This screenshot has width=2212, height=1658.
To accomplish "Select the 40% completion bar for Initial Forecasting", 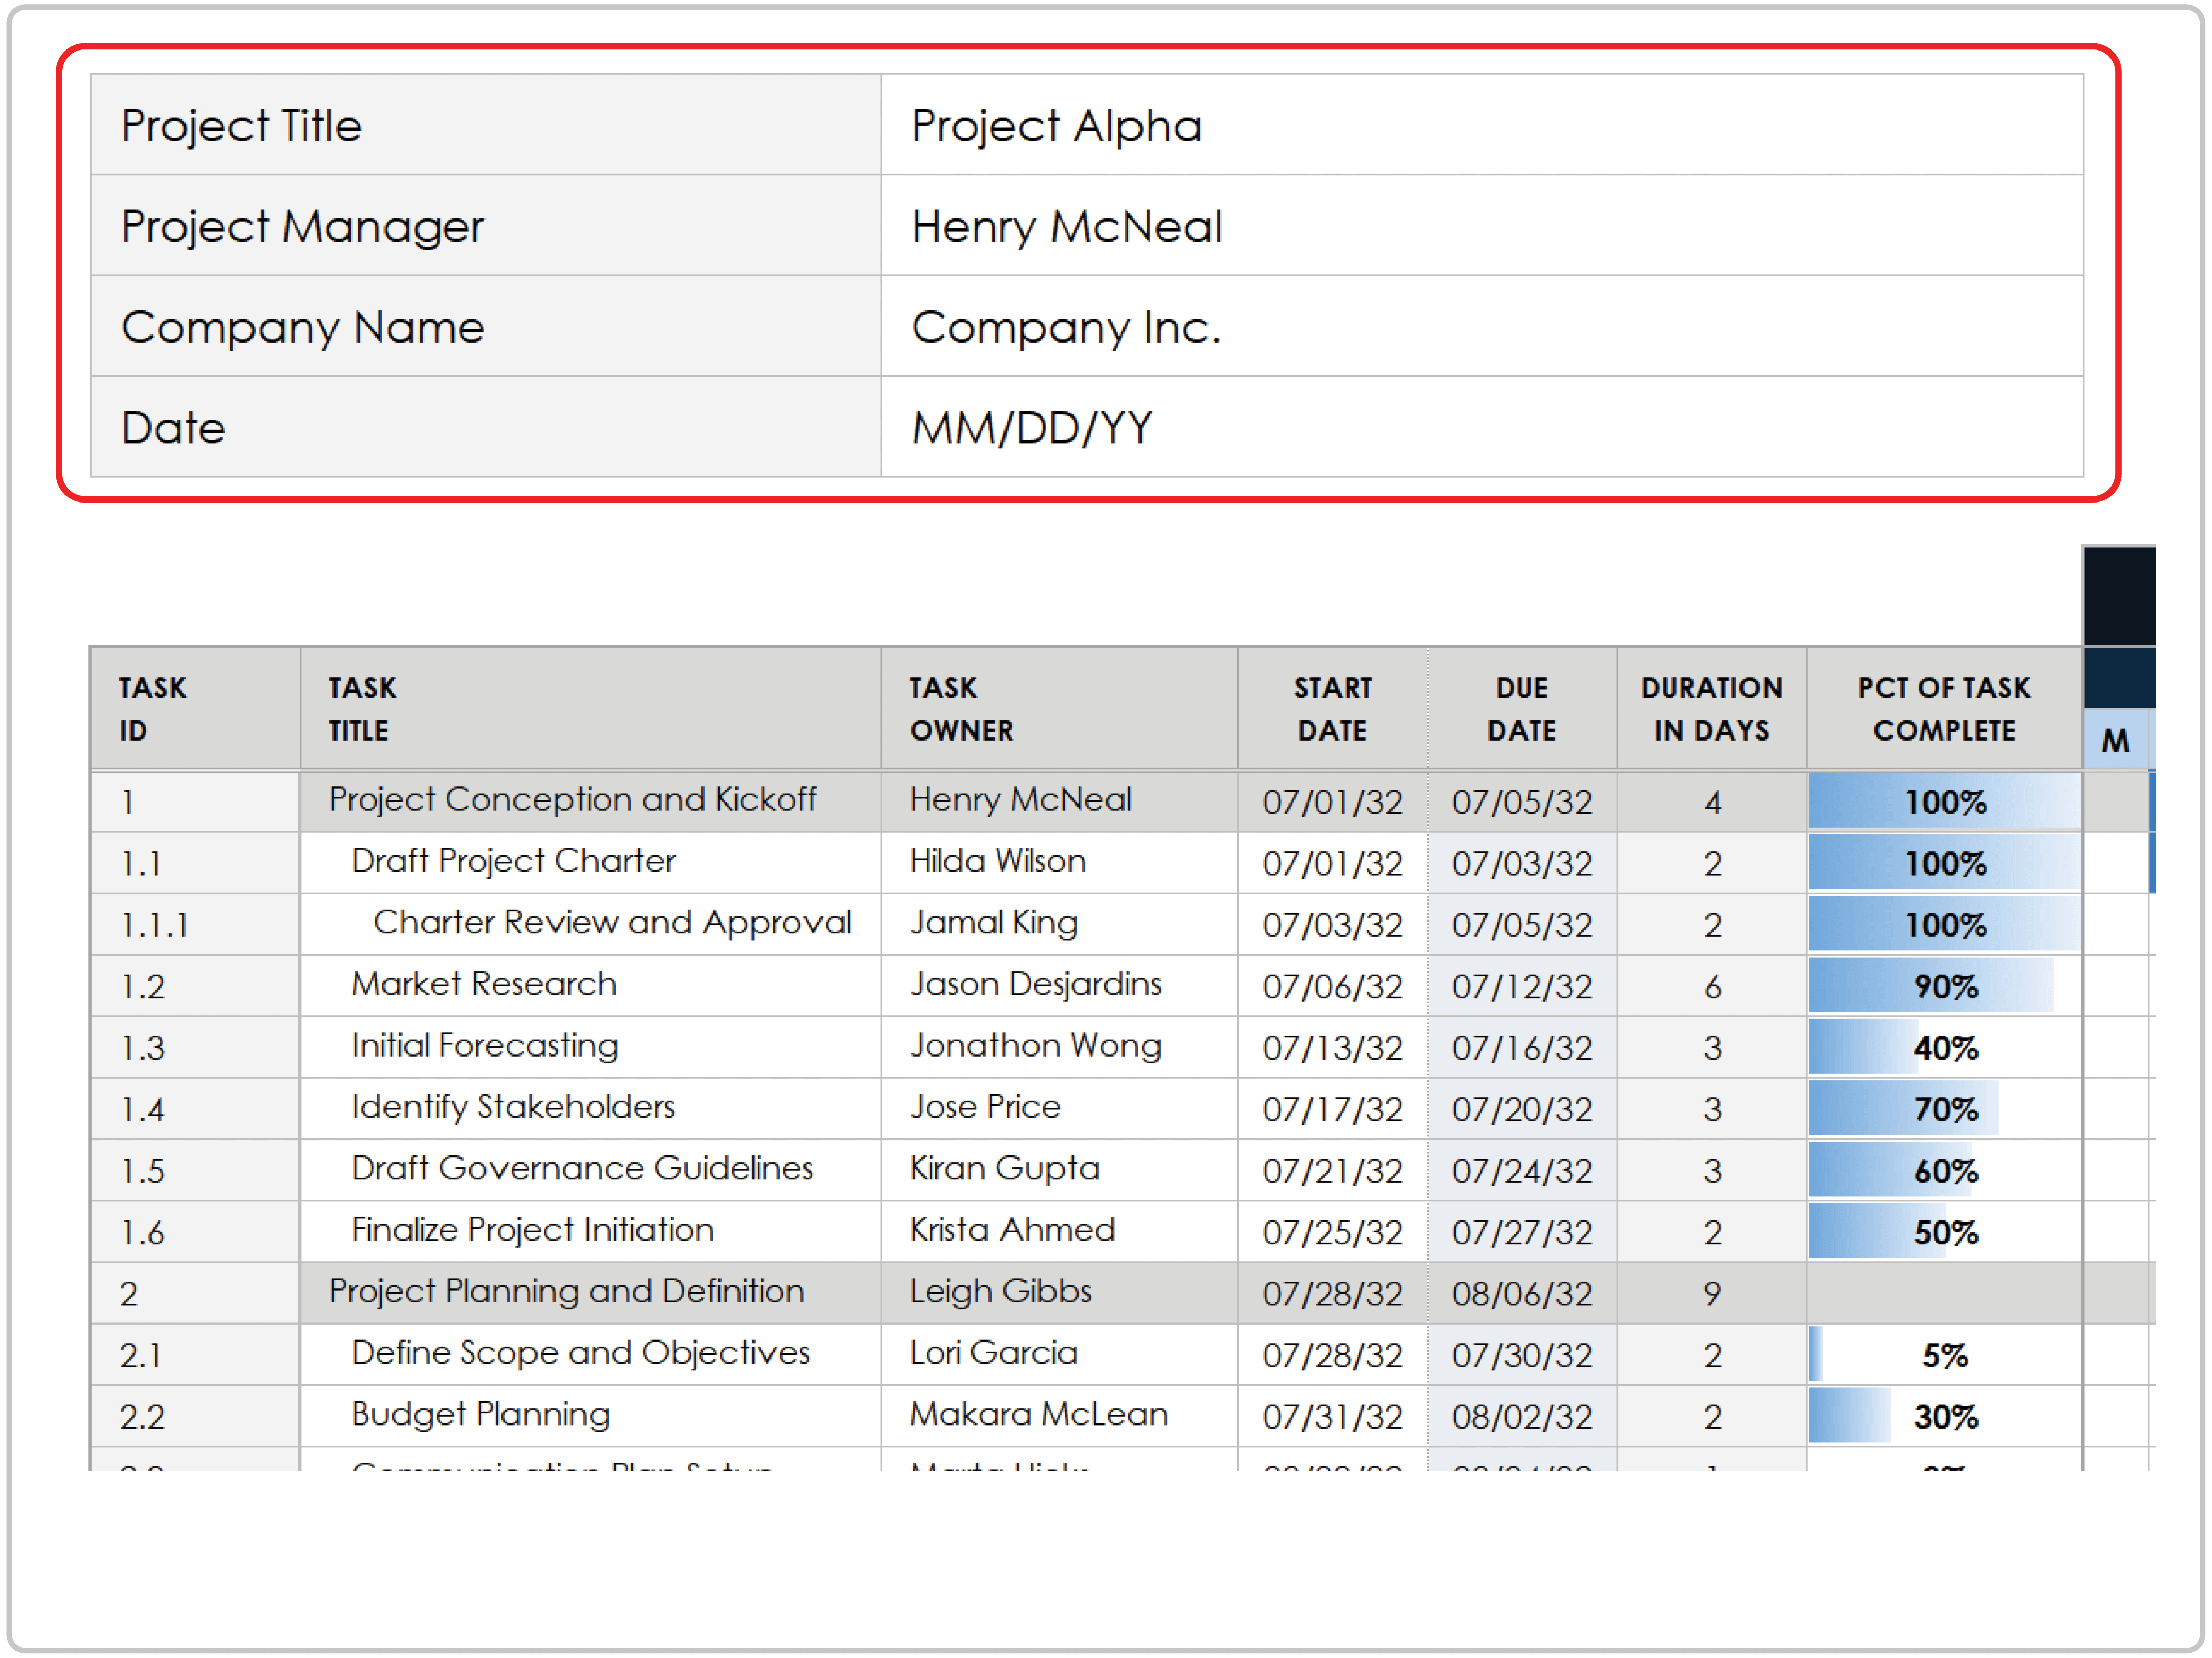I will coord(1944,1048).
